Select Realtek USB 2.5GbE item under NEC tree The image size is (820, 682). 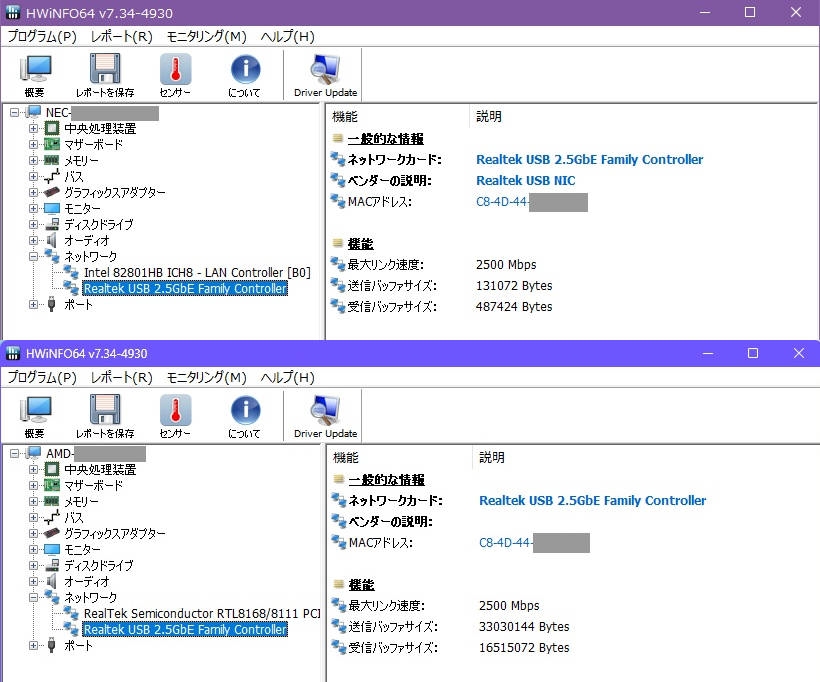coord(185,289)
